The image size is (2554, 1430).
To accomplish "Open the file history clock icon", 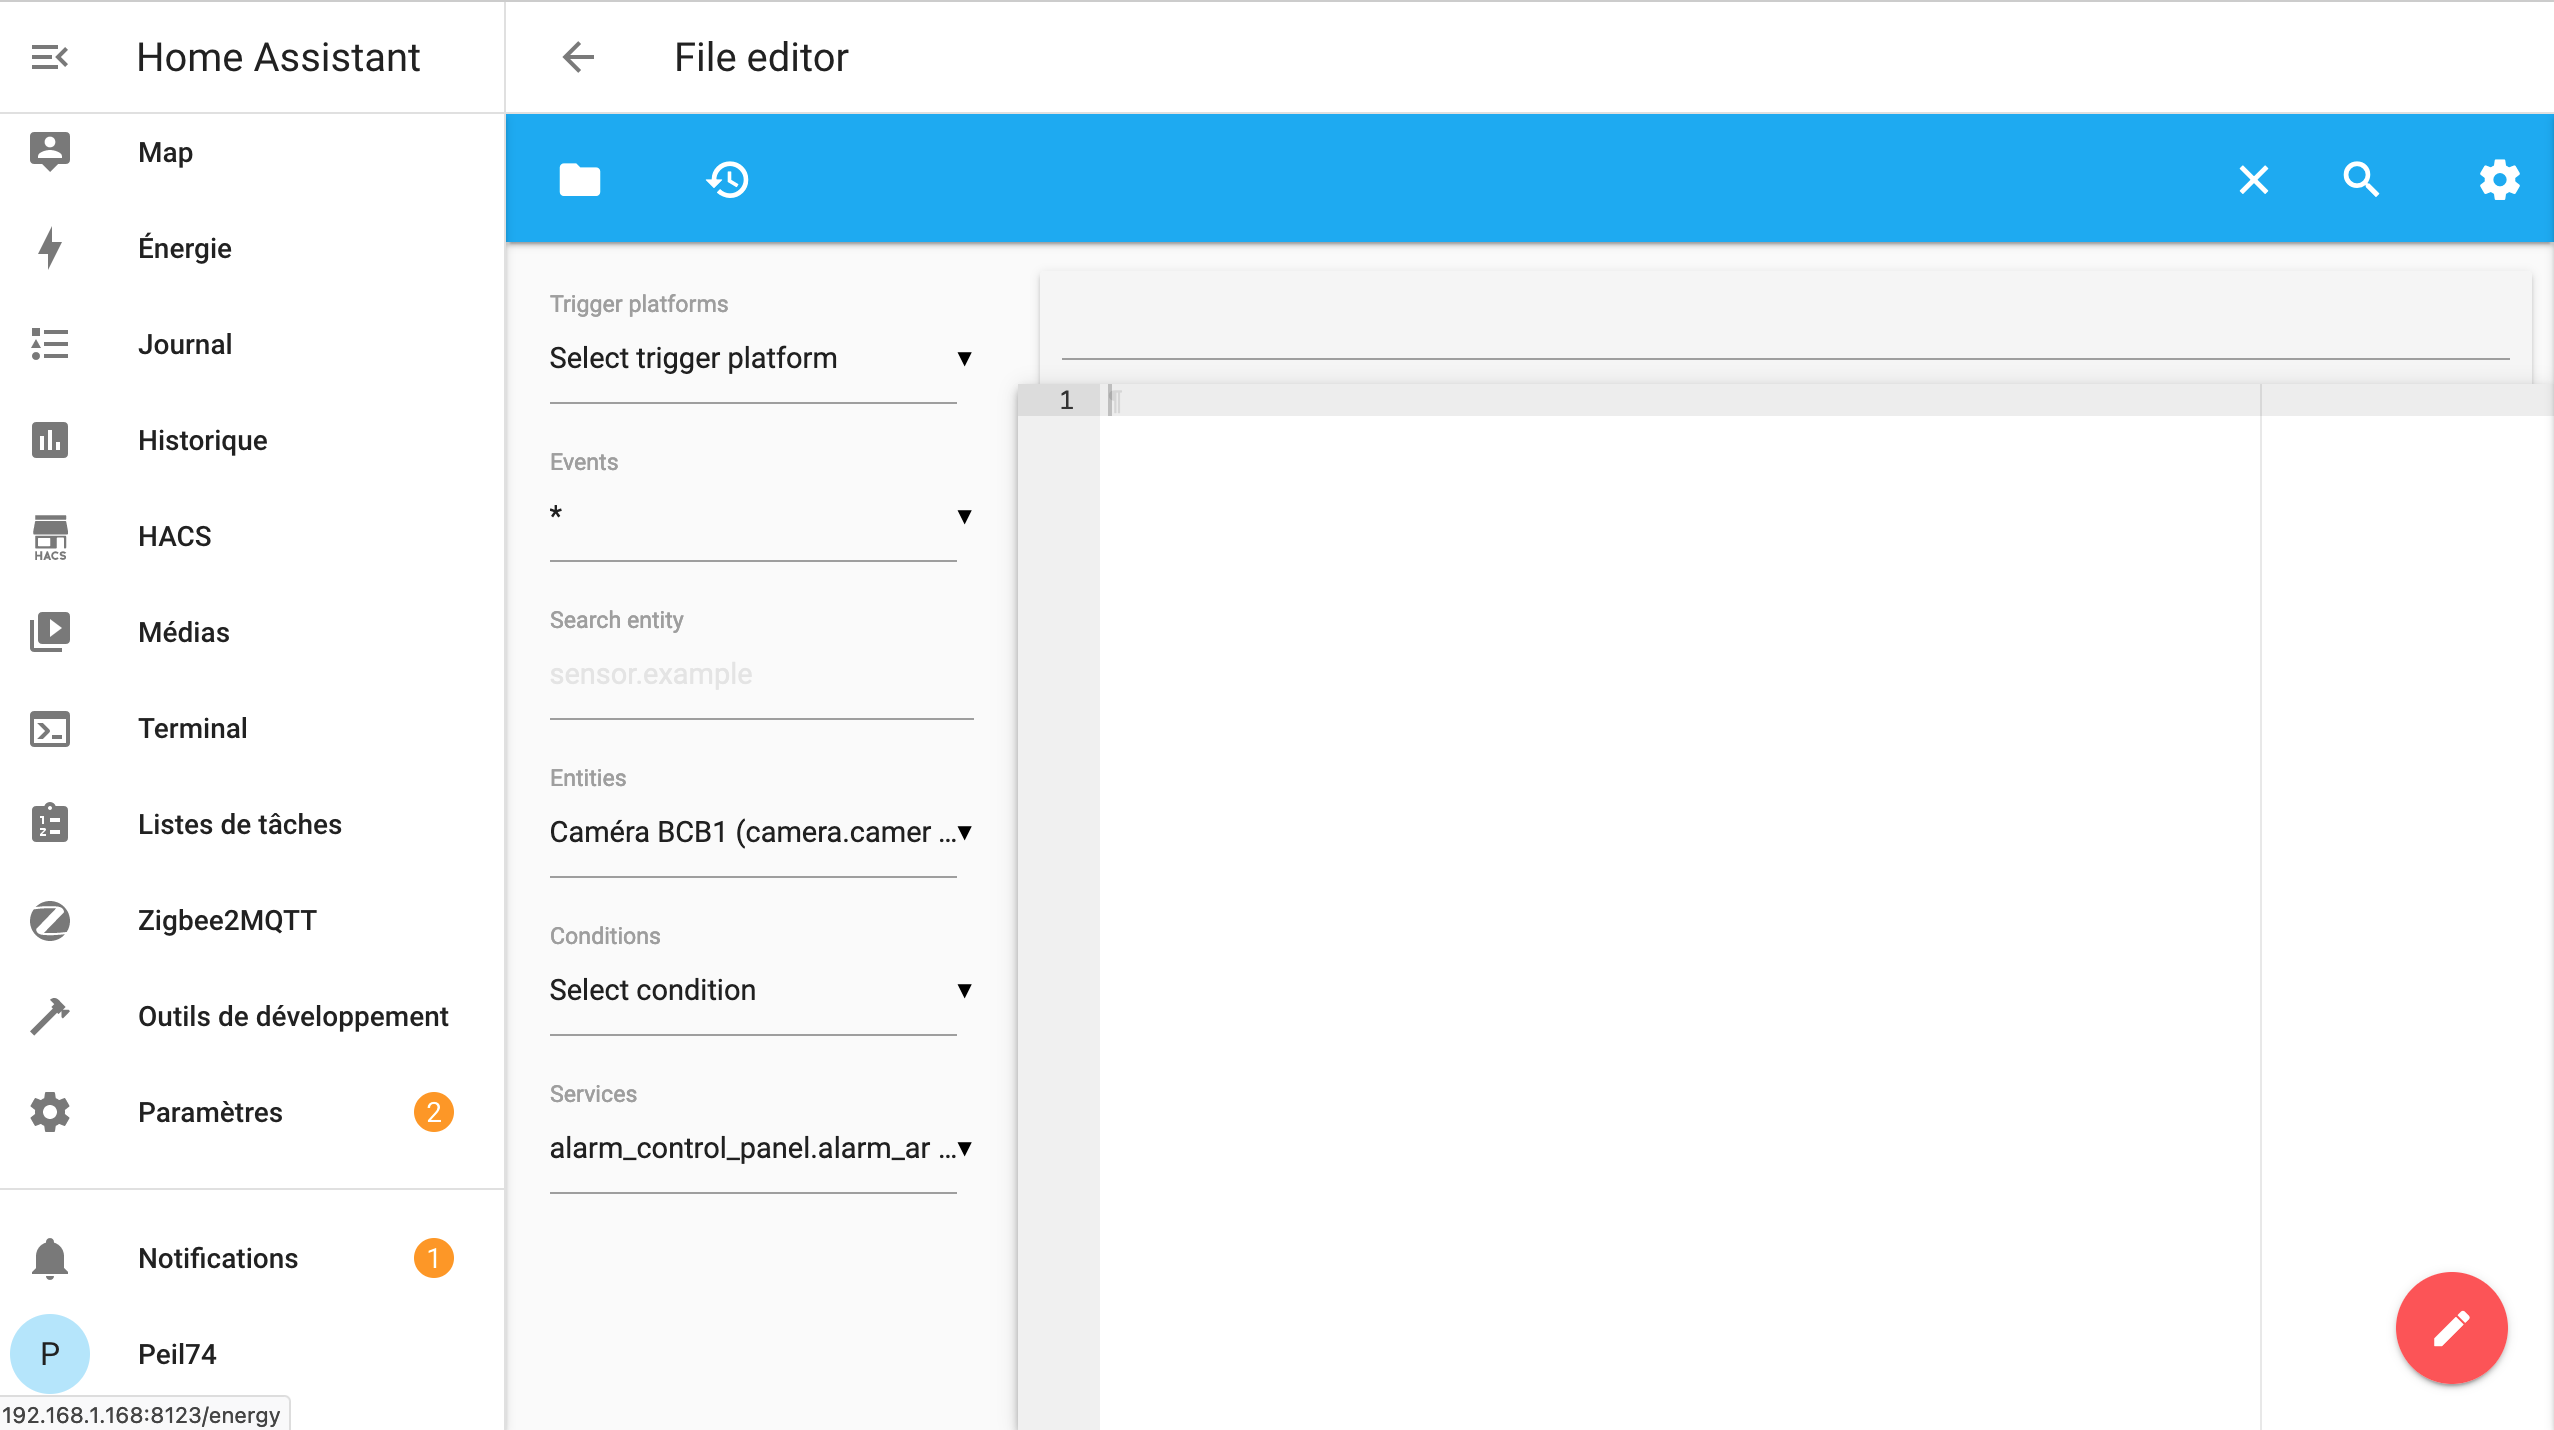I will click(727, 180).
